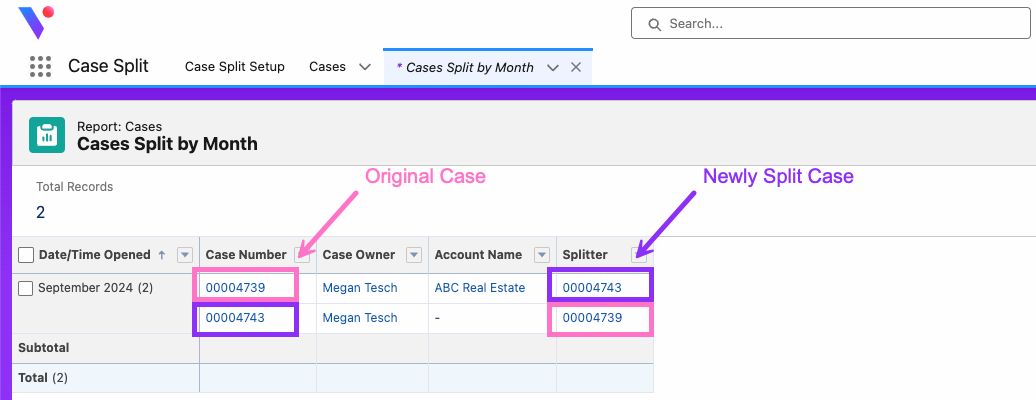Open Splitter column menu

[639, 255]
